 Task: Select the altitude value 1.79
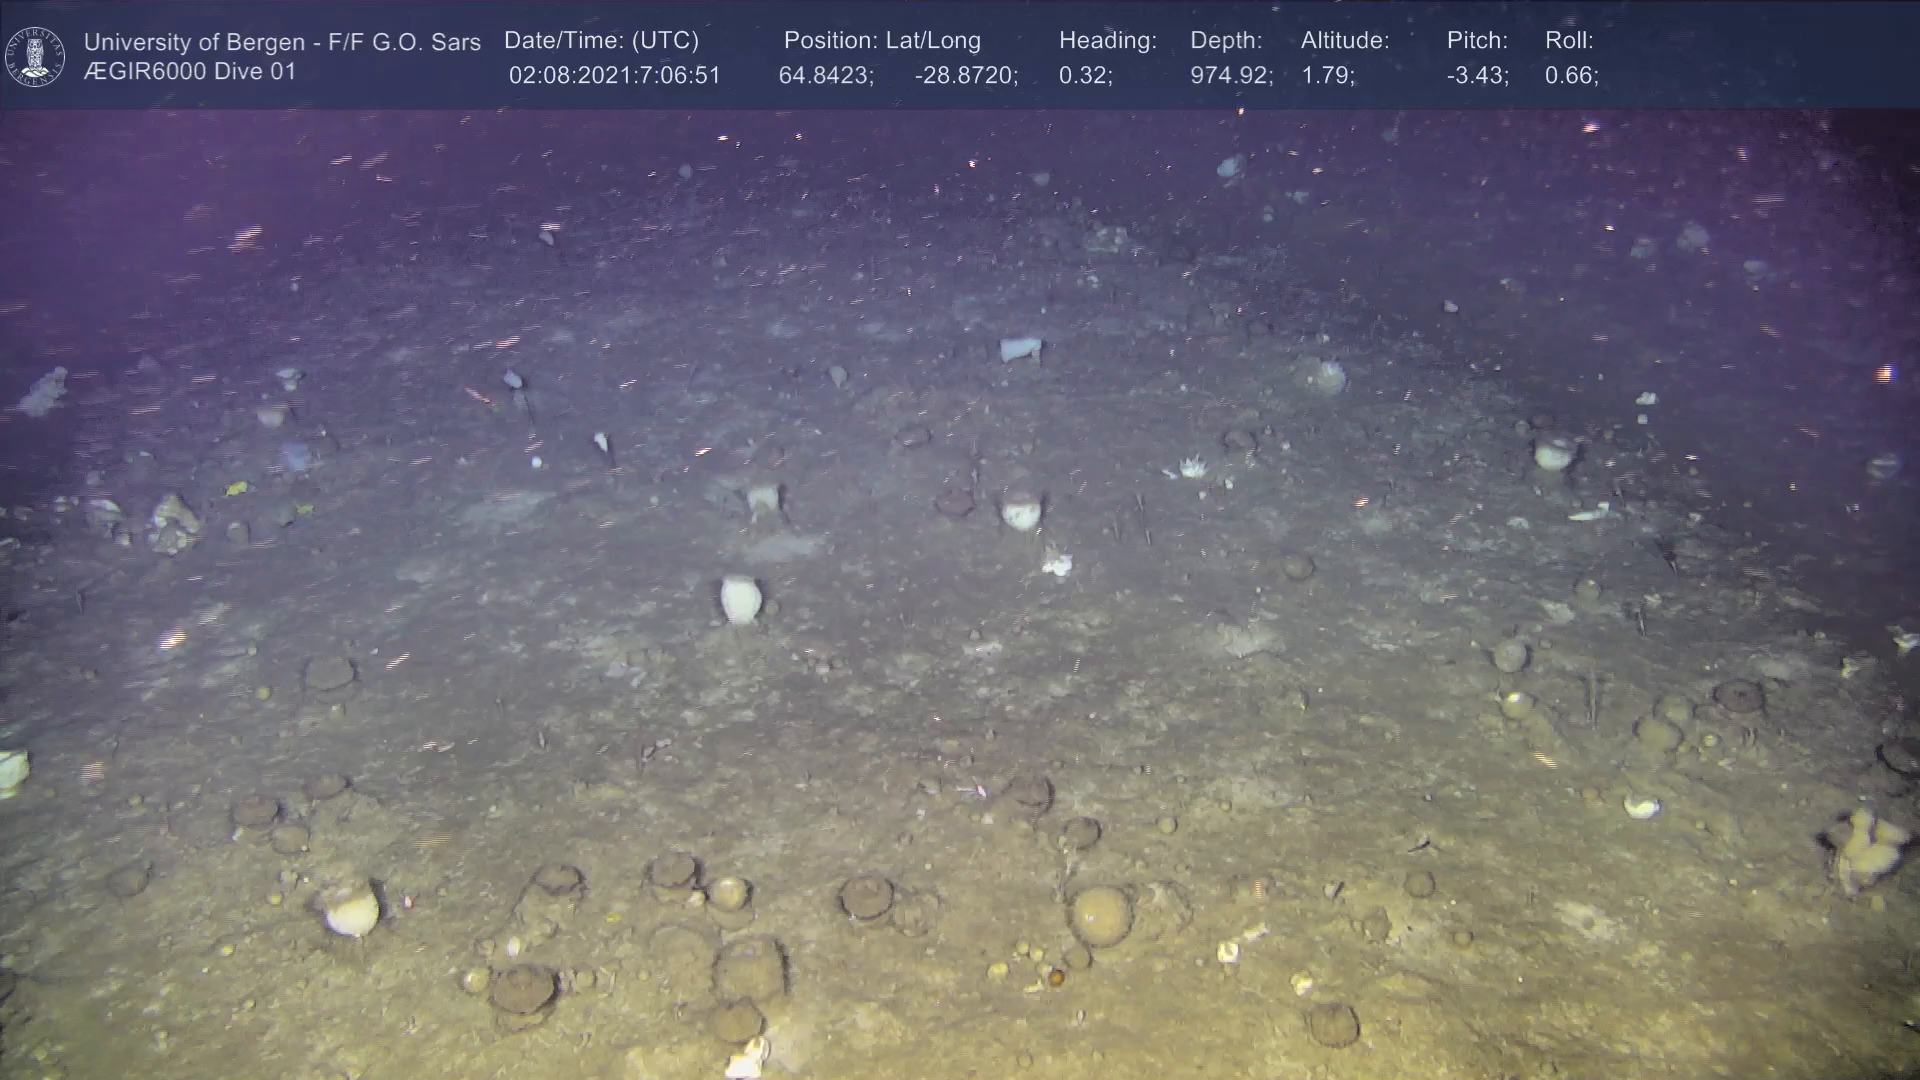1327,76
